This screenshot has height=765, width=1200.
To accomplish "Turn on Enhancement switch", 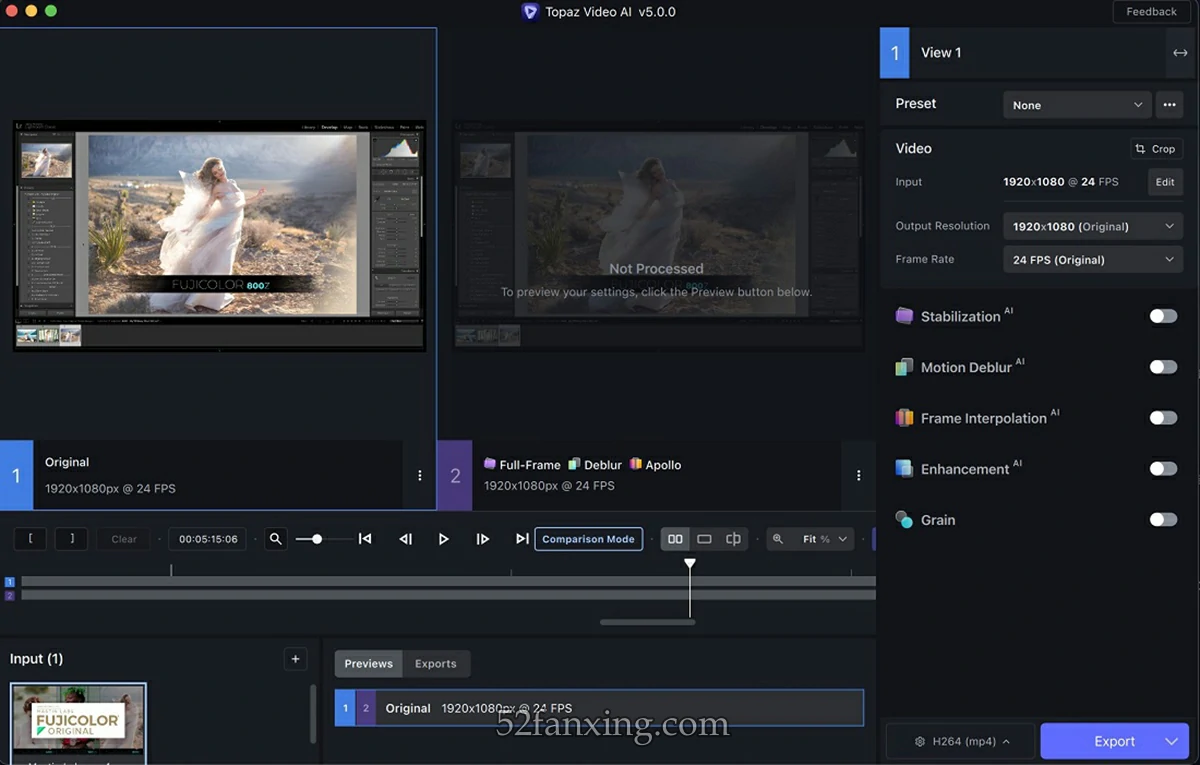I will (x=1163, y=469).
